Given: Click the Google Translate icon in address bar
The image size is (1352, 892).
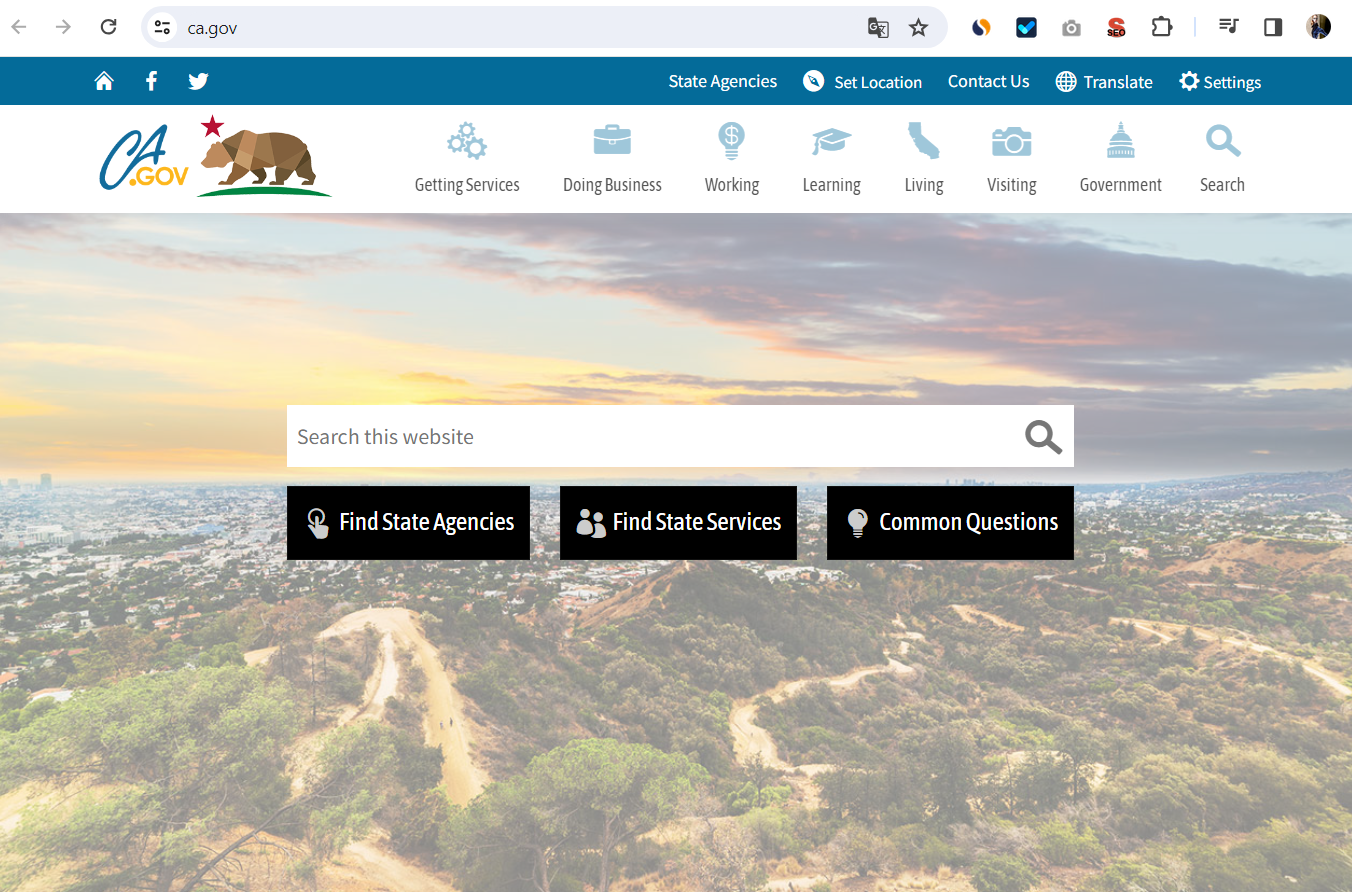Looking at the screenshot, I should point(878,28).
